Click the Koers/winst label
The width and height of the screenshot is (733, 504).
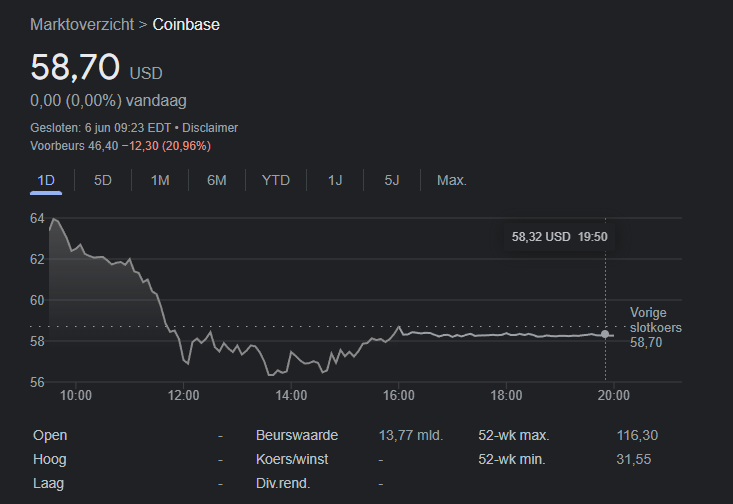click(292, 460)
